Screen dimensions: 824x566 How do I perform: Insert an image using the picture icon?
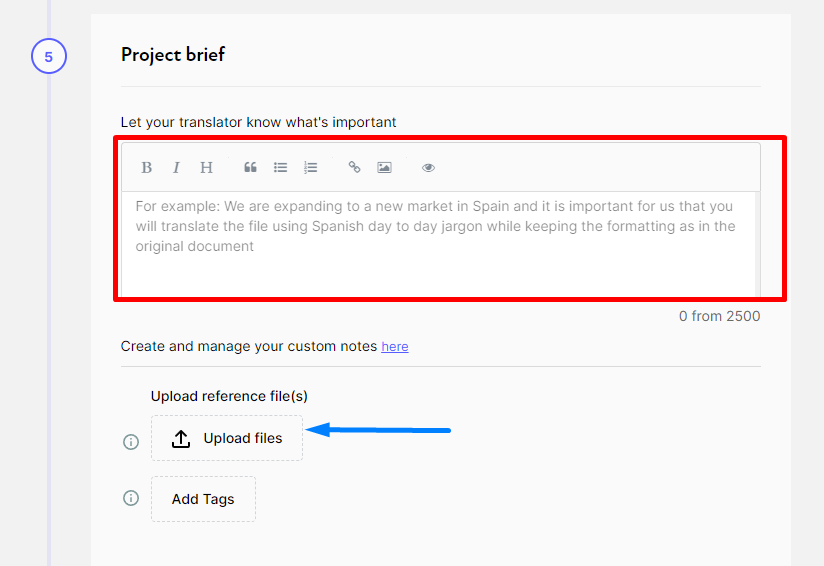pyautogui.click(x=384, y=168)
